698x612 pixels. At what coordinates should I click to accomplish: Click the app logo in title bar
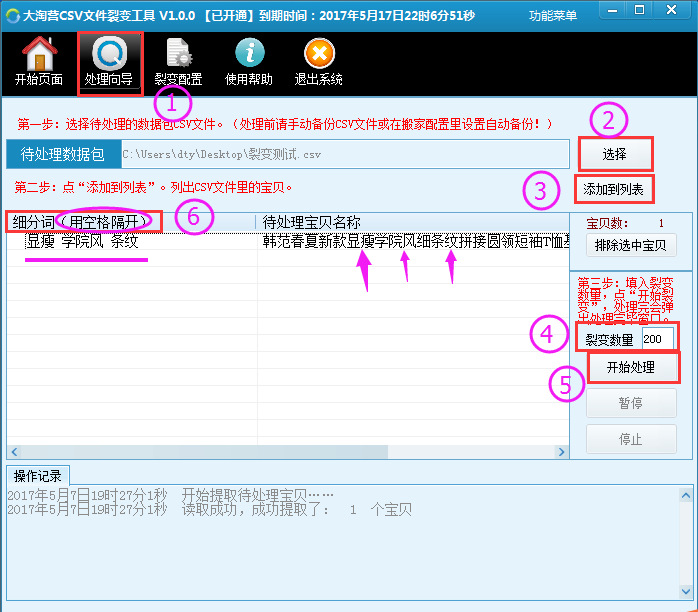(x=12, y=16)
